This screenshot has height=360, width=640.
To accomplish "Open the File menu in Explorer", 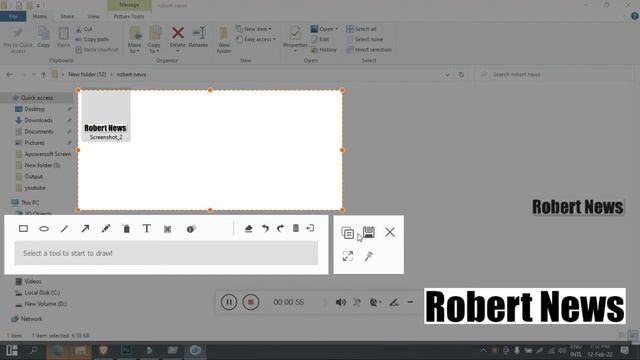I will click(13, 16).
